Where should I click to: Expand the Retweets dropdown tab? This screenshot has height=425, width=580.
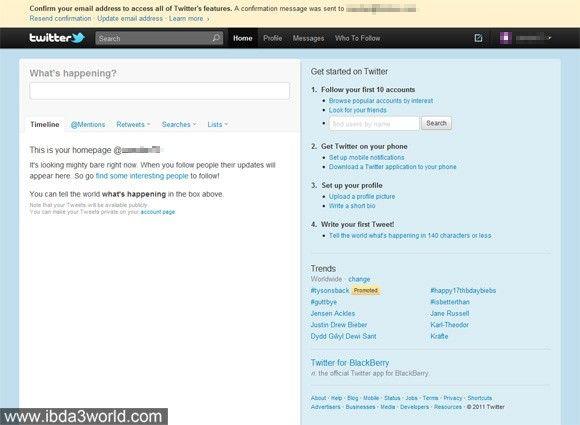133,125
